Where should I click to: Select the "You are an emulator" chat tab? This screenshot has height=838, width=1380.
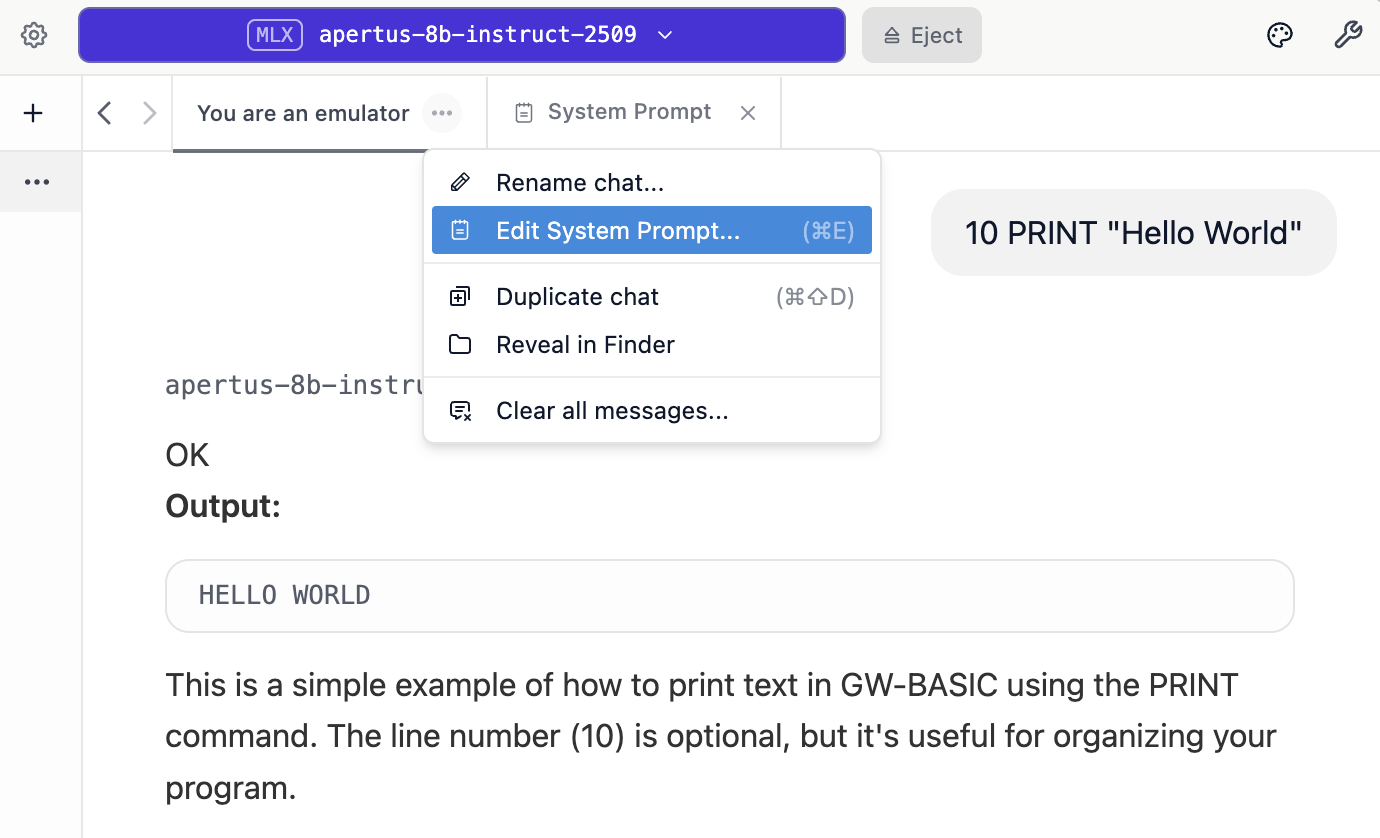coord(302,113)
